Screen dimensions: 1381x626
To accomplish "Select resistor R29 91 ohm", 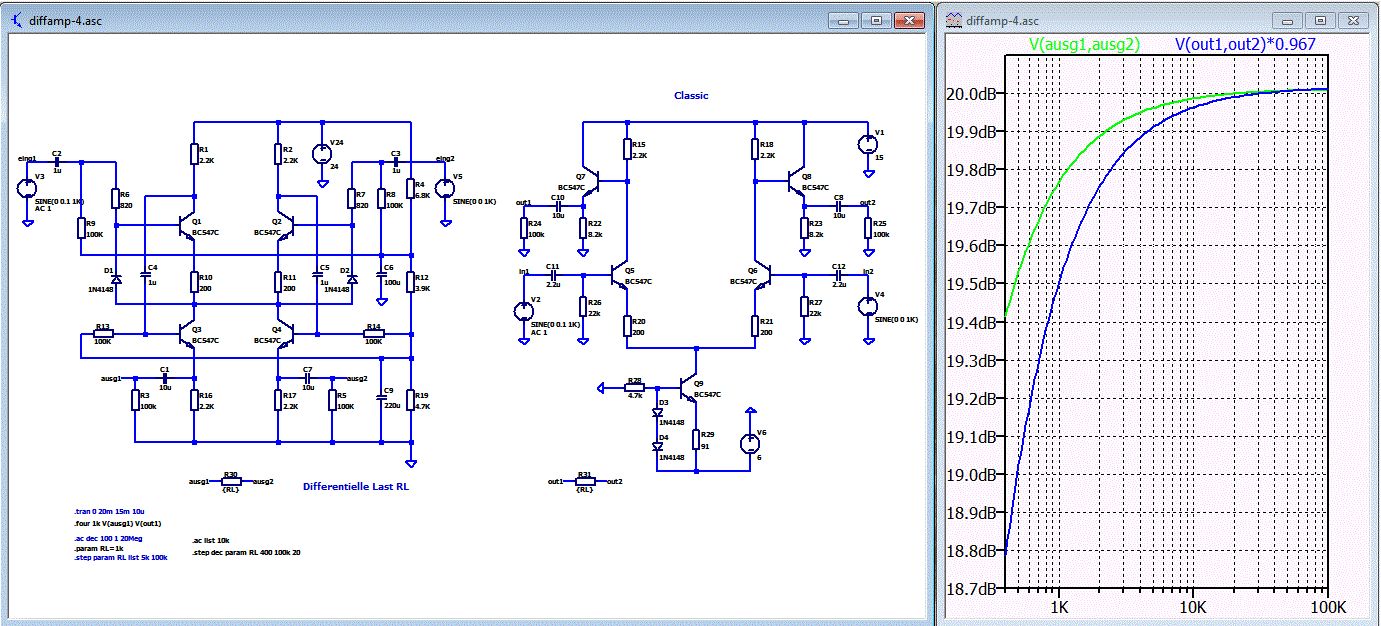I will coord(695,441).
